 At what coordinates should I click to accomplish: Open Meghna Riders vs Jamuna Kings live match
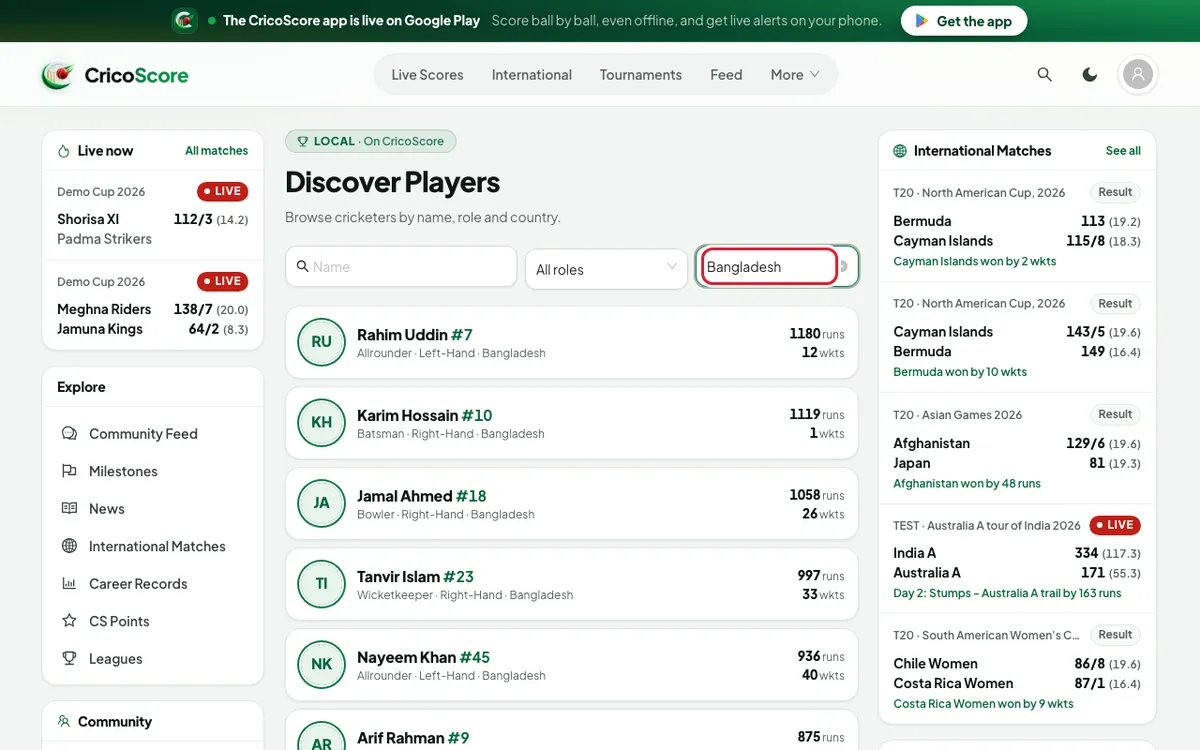pyautogui.click(x=153, y=306)
